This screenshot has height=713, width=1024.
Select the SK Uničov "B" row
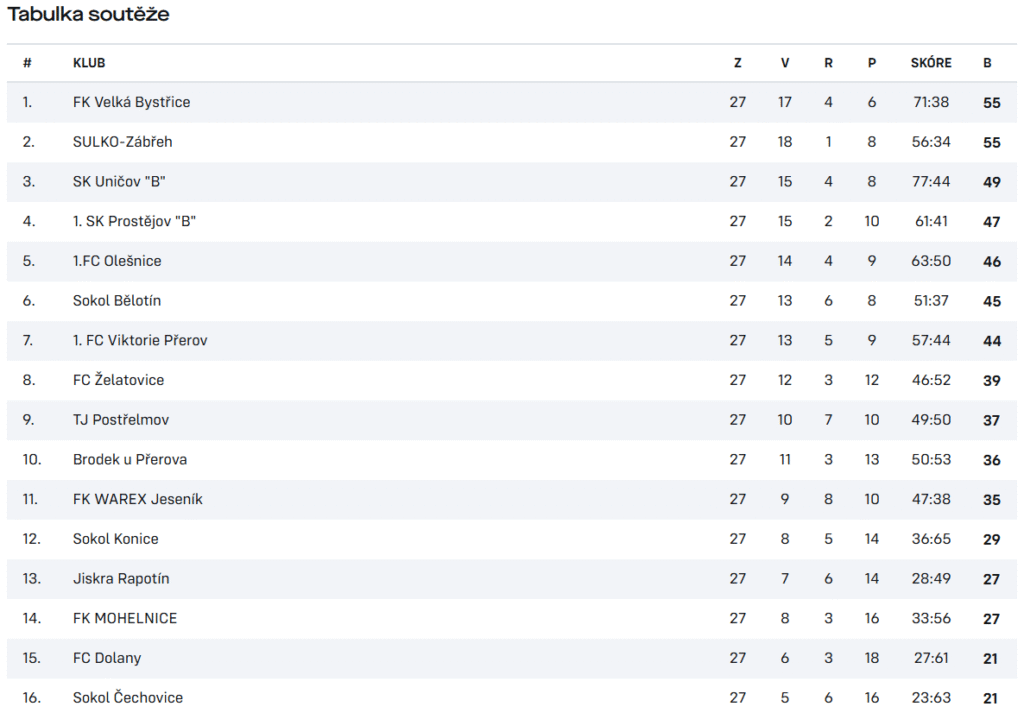click(x=511, y=182)
